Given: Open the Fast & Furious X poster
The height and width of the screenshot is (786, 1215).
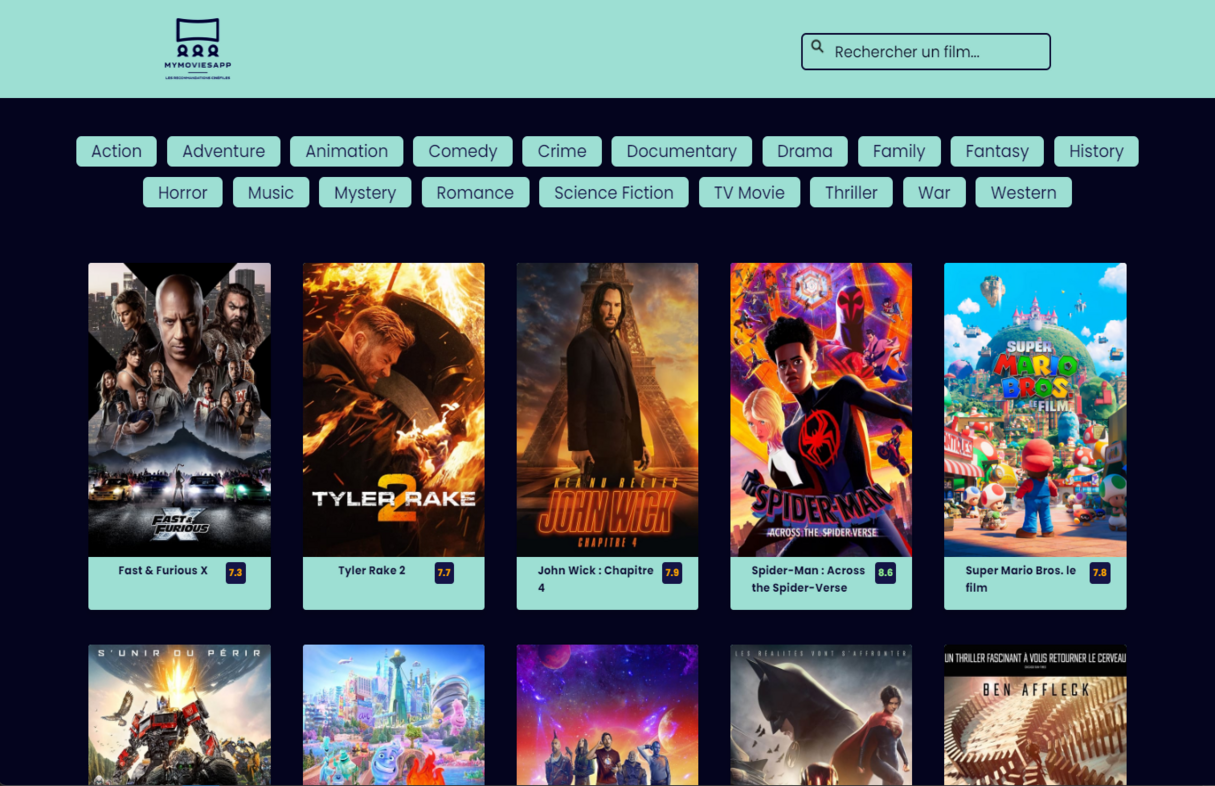Looking at the screenshot, I should click(179, 409).
